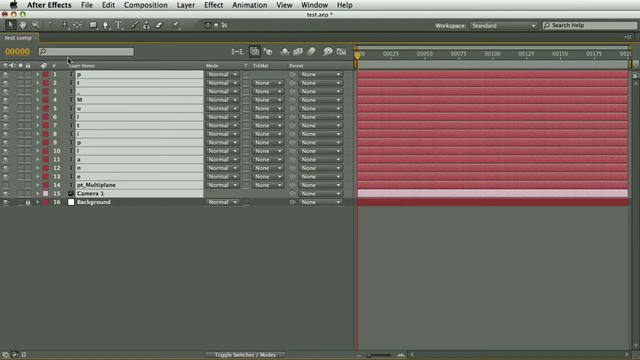The height and width of the screenshot is (360, 640).
Task: Open Mode dropdown for layer 1
Action: [222, 74]
